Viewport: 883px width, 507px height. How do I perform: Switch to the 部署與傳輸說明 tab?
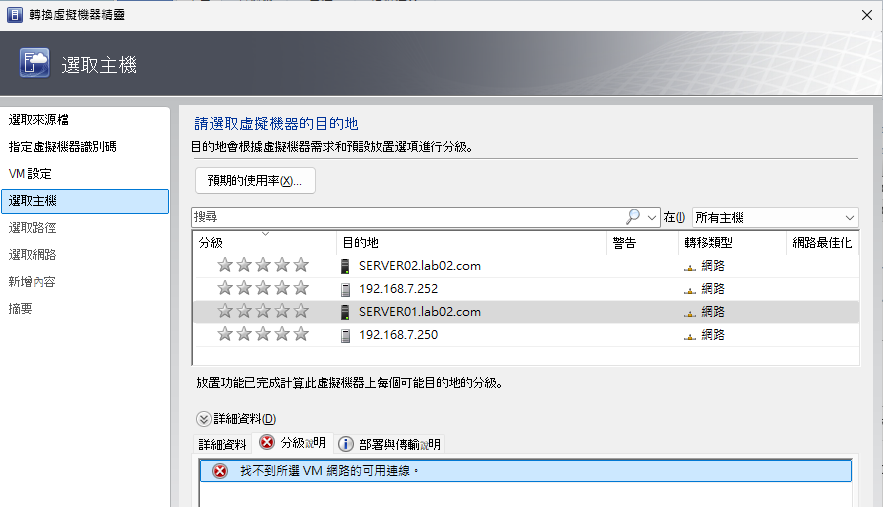click(x=389, y=444)
